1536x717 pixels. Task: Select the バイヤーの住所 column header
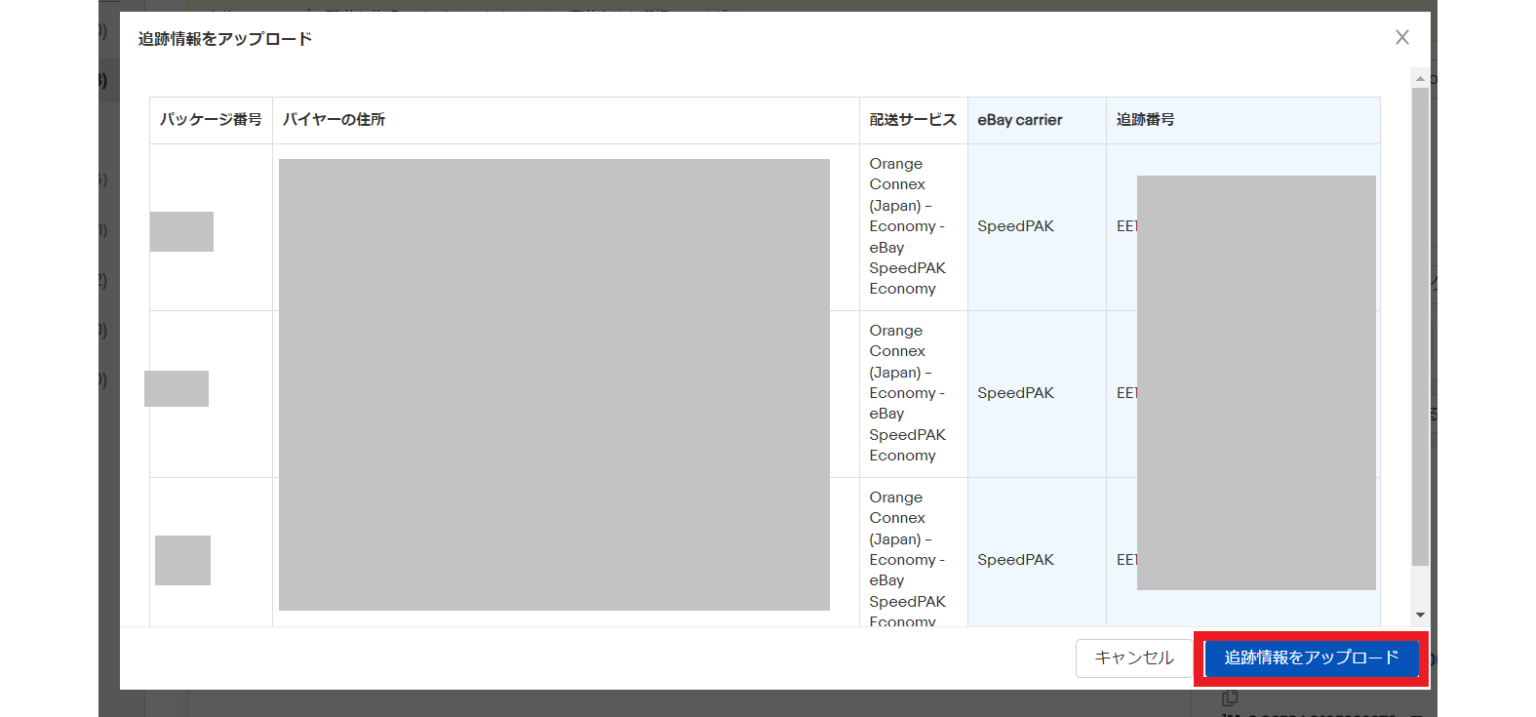click(334, 120)
